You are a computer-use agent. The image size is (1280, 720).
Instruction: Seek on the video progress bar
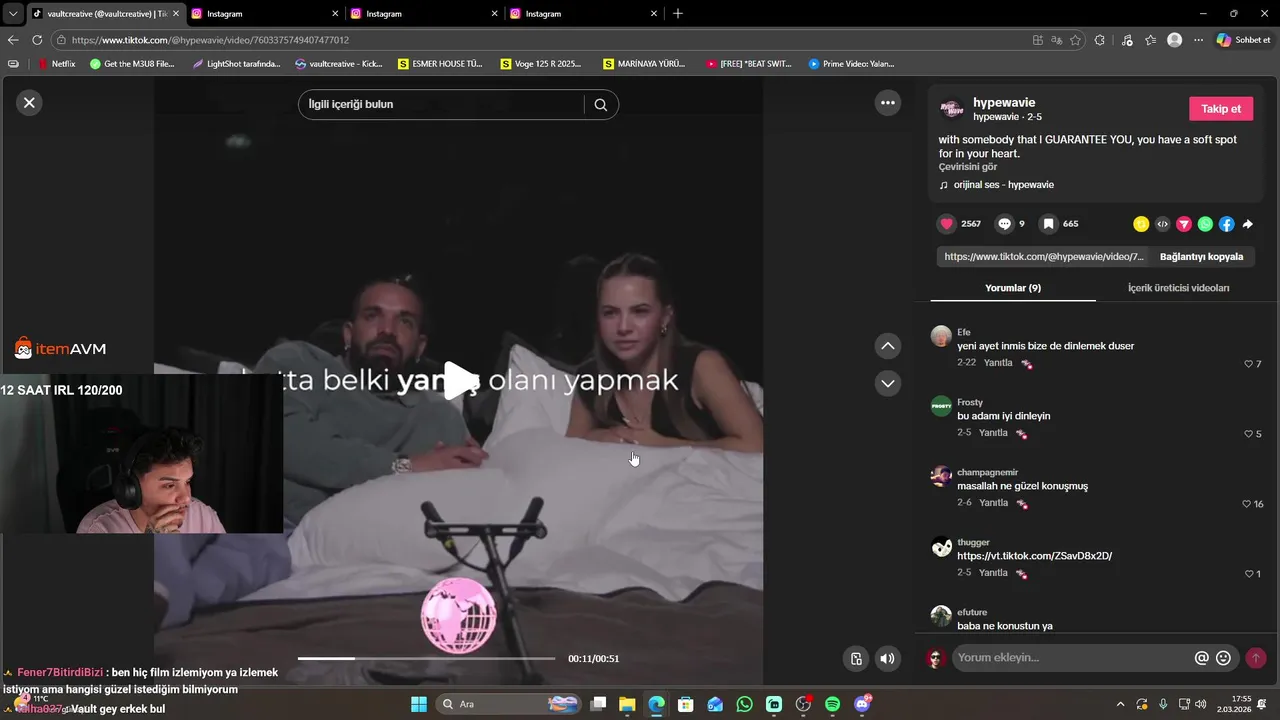(426, 658)
